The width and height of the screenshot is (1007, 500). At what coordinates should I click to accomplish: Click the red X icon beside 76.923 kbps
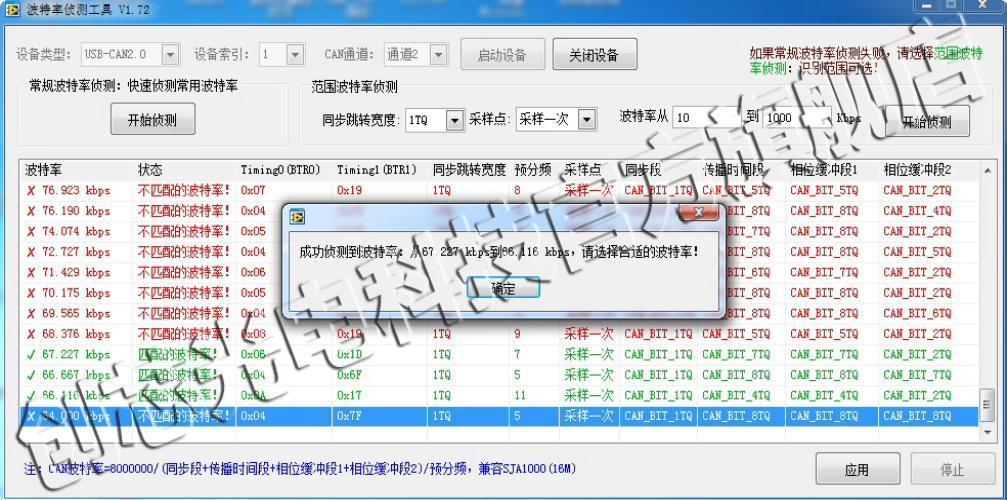point(31,190)
